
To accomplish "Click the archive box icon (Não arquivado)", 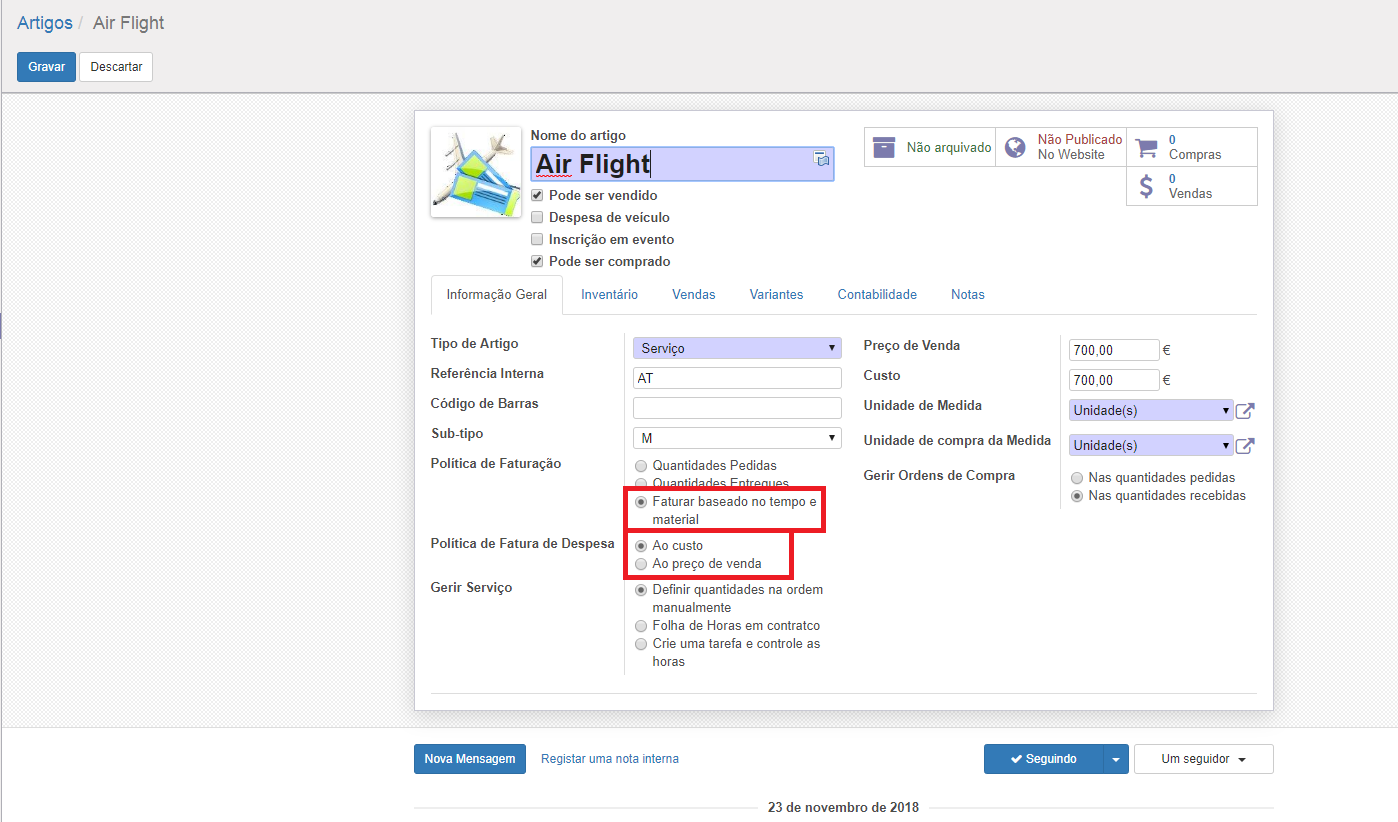I will [884, 147].
